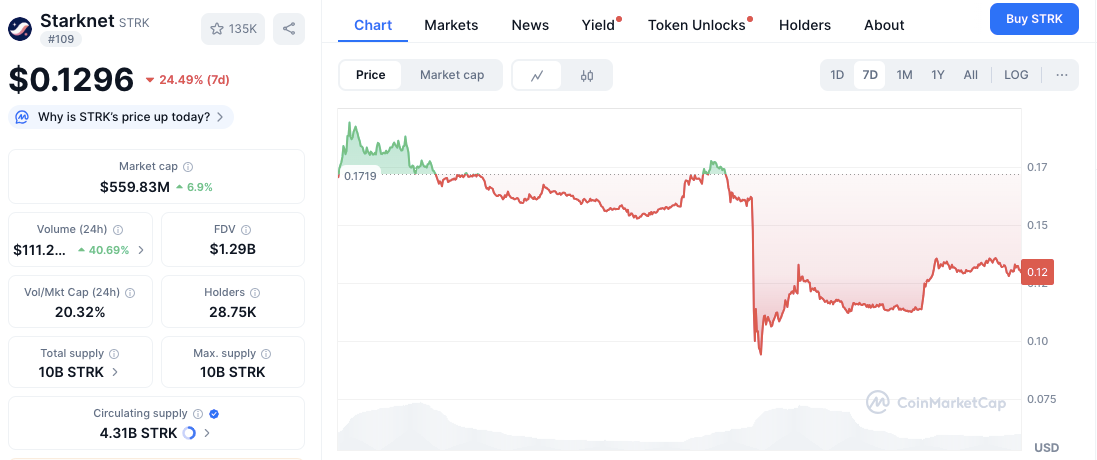Switch to the candlestick chart icon
Screen dimensions: 1097x460
coord(587,75)
